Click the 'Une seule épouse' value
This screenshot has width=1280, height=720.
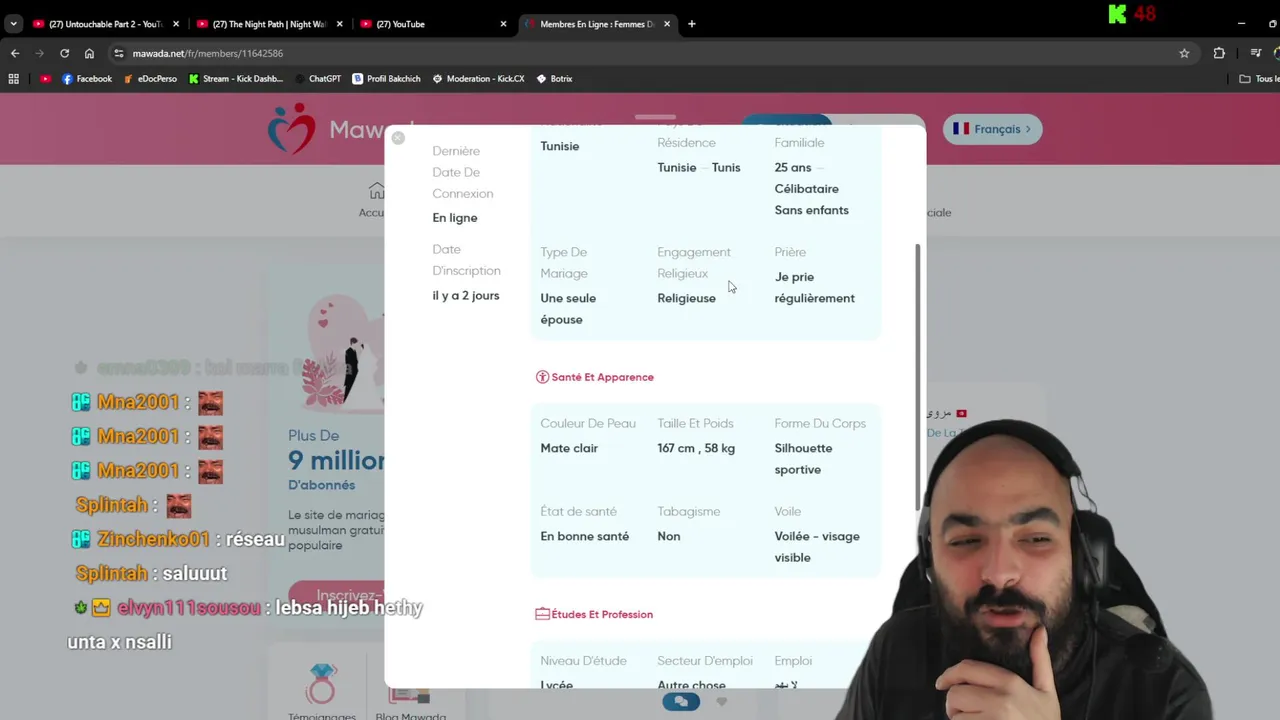point(568,309)
